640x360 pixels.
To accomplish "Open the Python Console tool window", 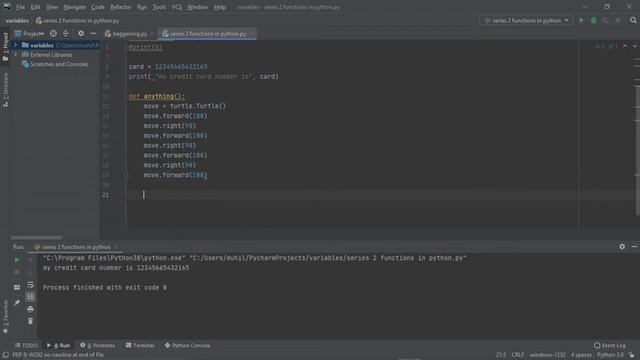I will pyautogui.click(x=188, y=345).
